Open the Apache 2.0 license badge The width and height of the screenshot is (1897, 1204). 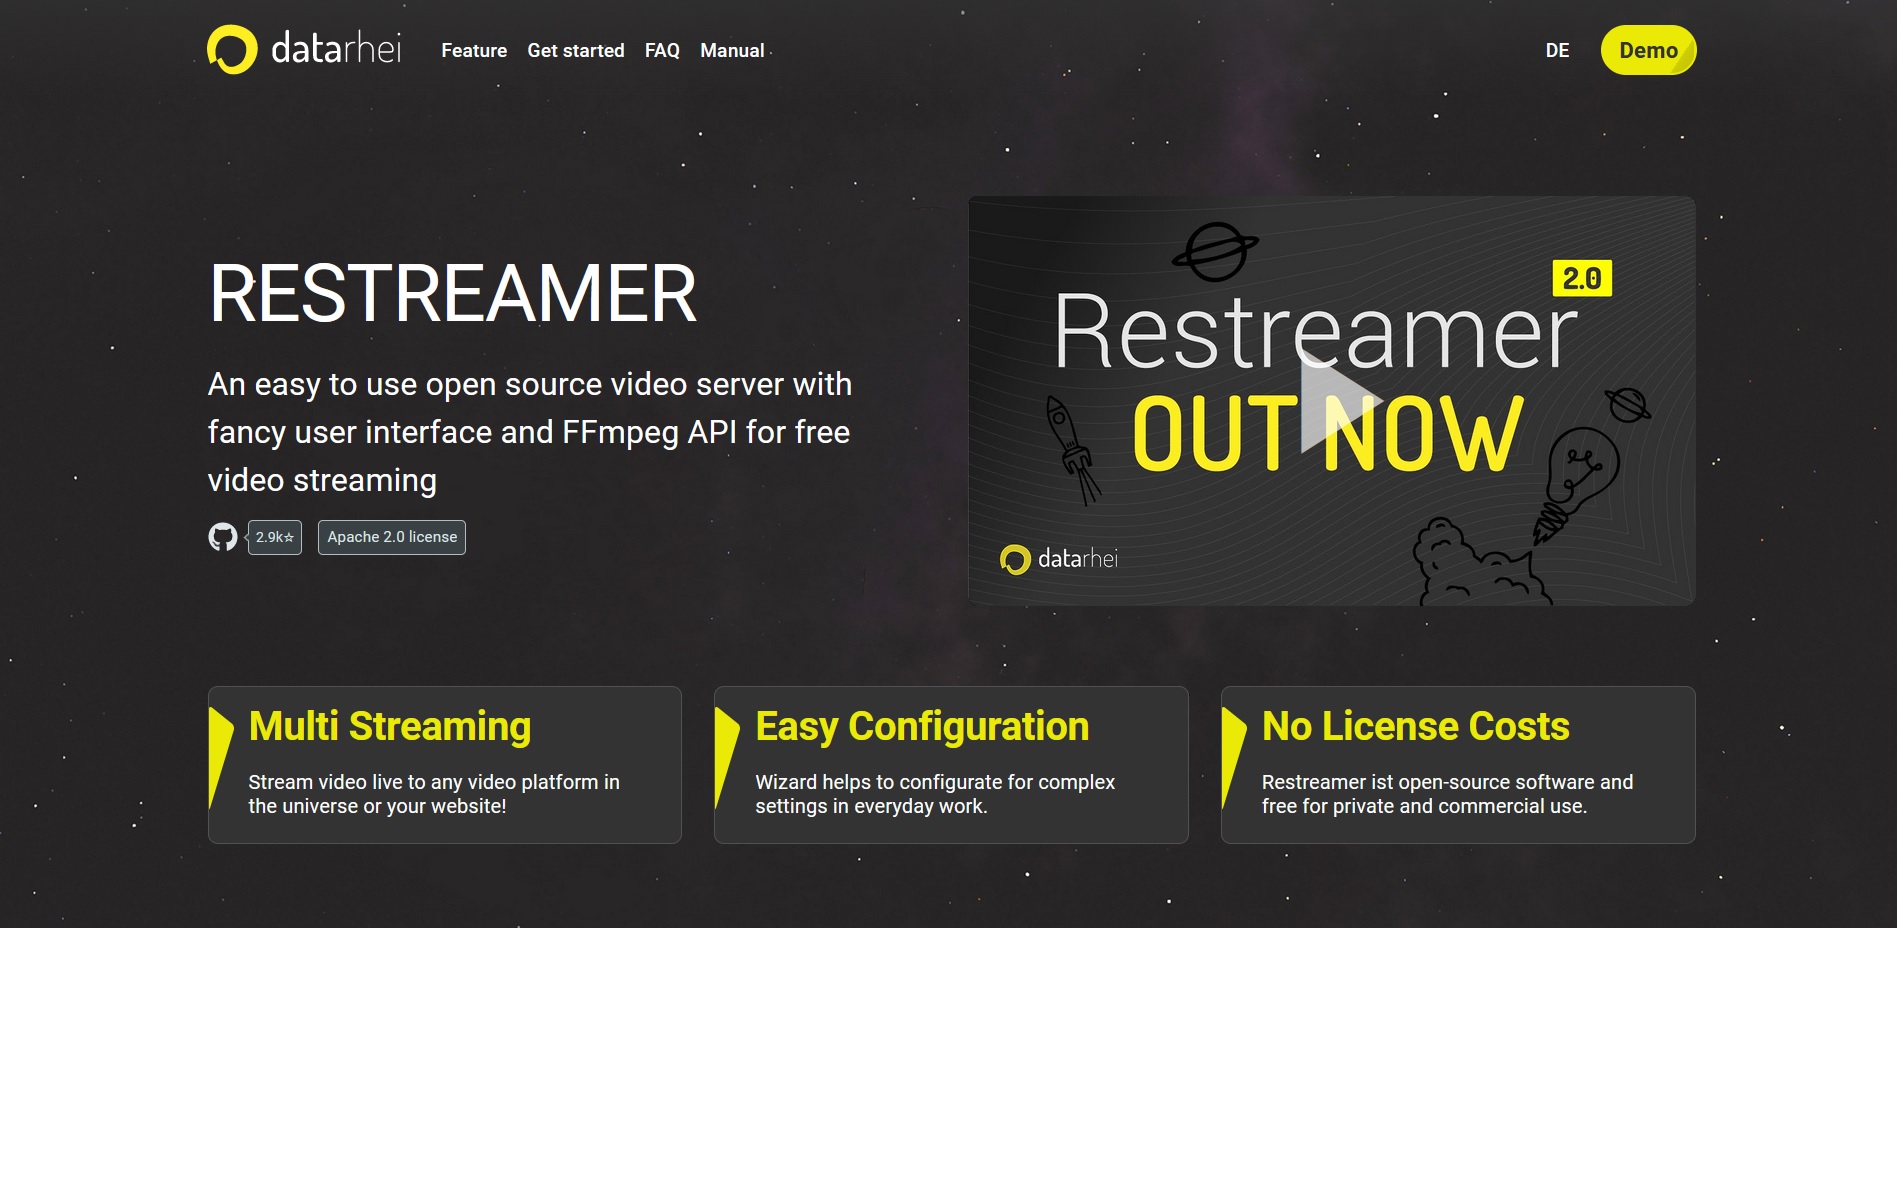392,537
